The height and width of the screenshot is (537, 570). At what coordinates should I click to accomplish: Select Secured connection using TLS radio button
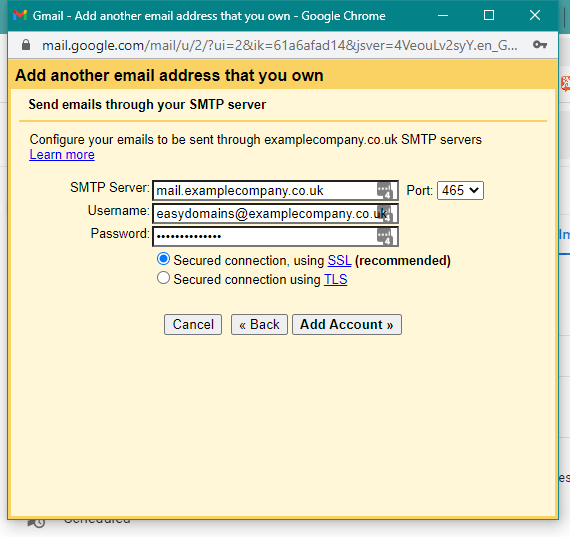[x=163, y=278]
